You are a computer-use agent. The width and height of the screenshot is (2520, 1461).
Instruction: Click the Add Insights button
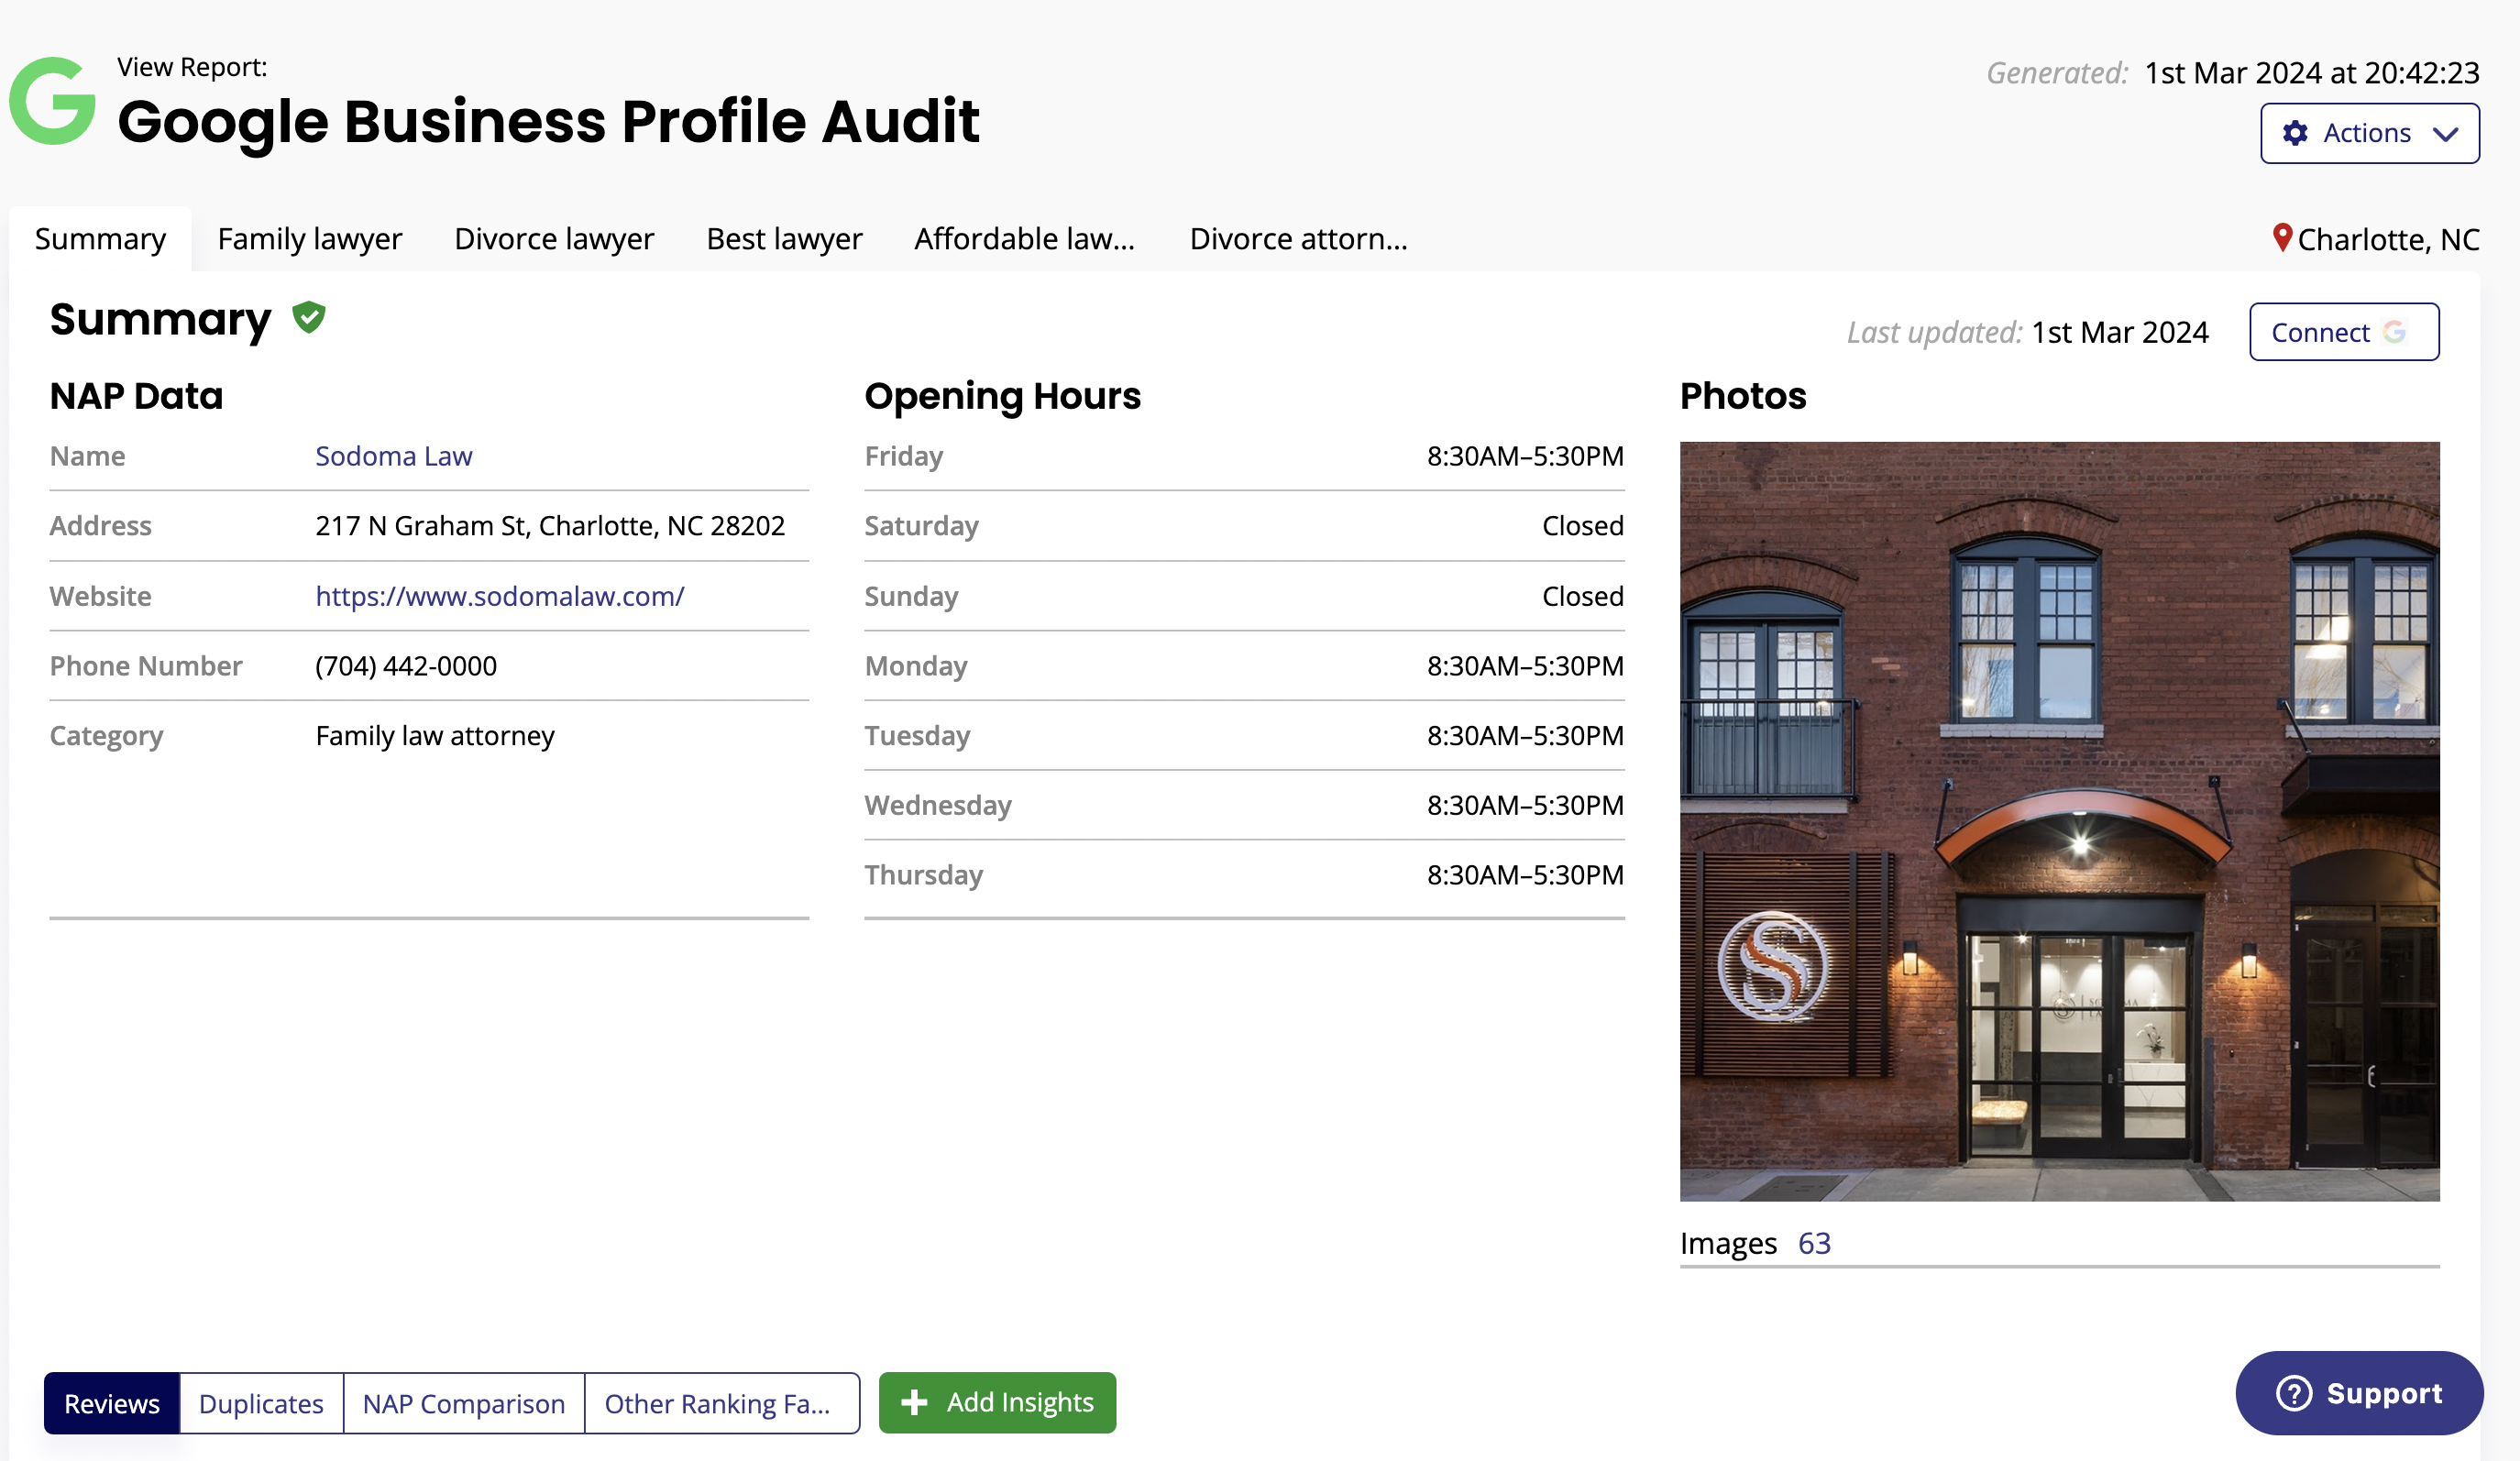[x=997, y=1403]
